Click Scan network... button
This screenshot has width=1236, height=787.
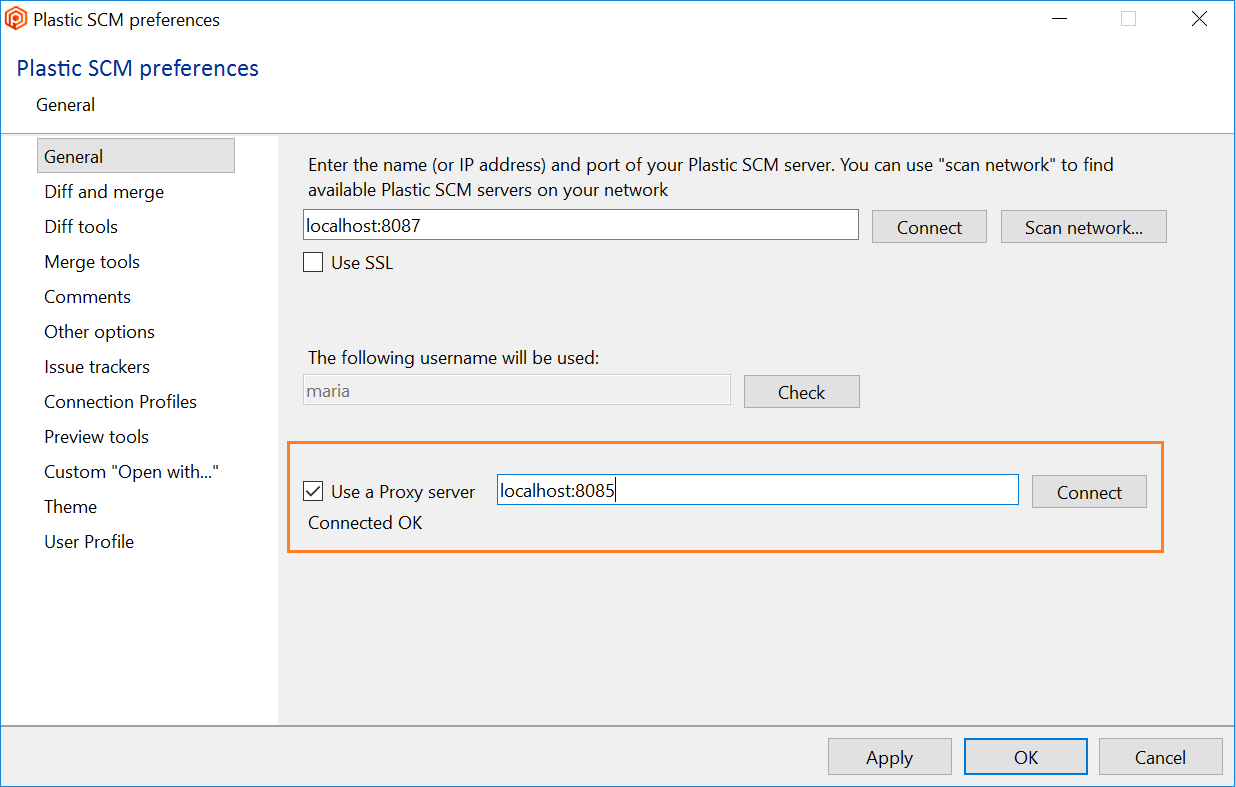click(1084, 227)
